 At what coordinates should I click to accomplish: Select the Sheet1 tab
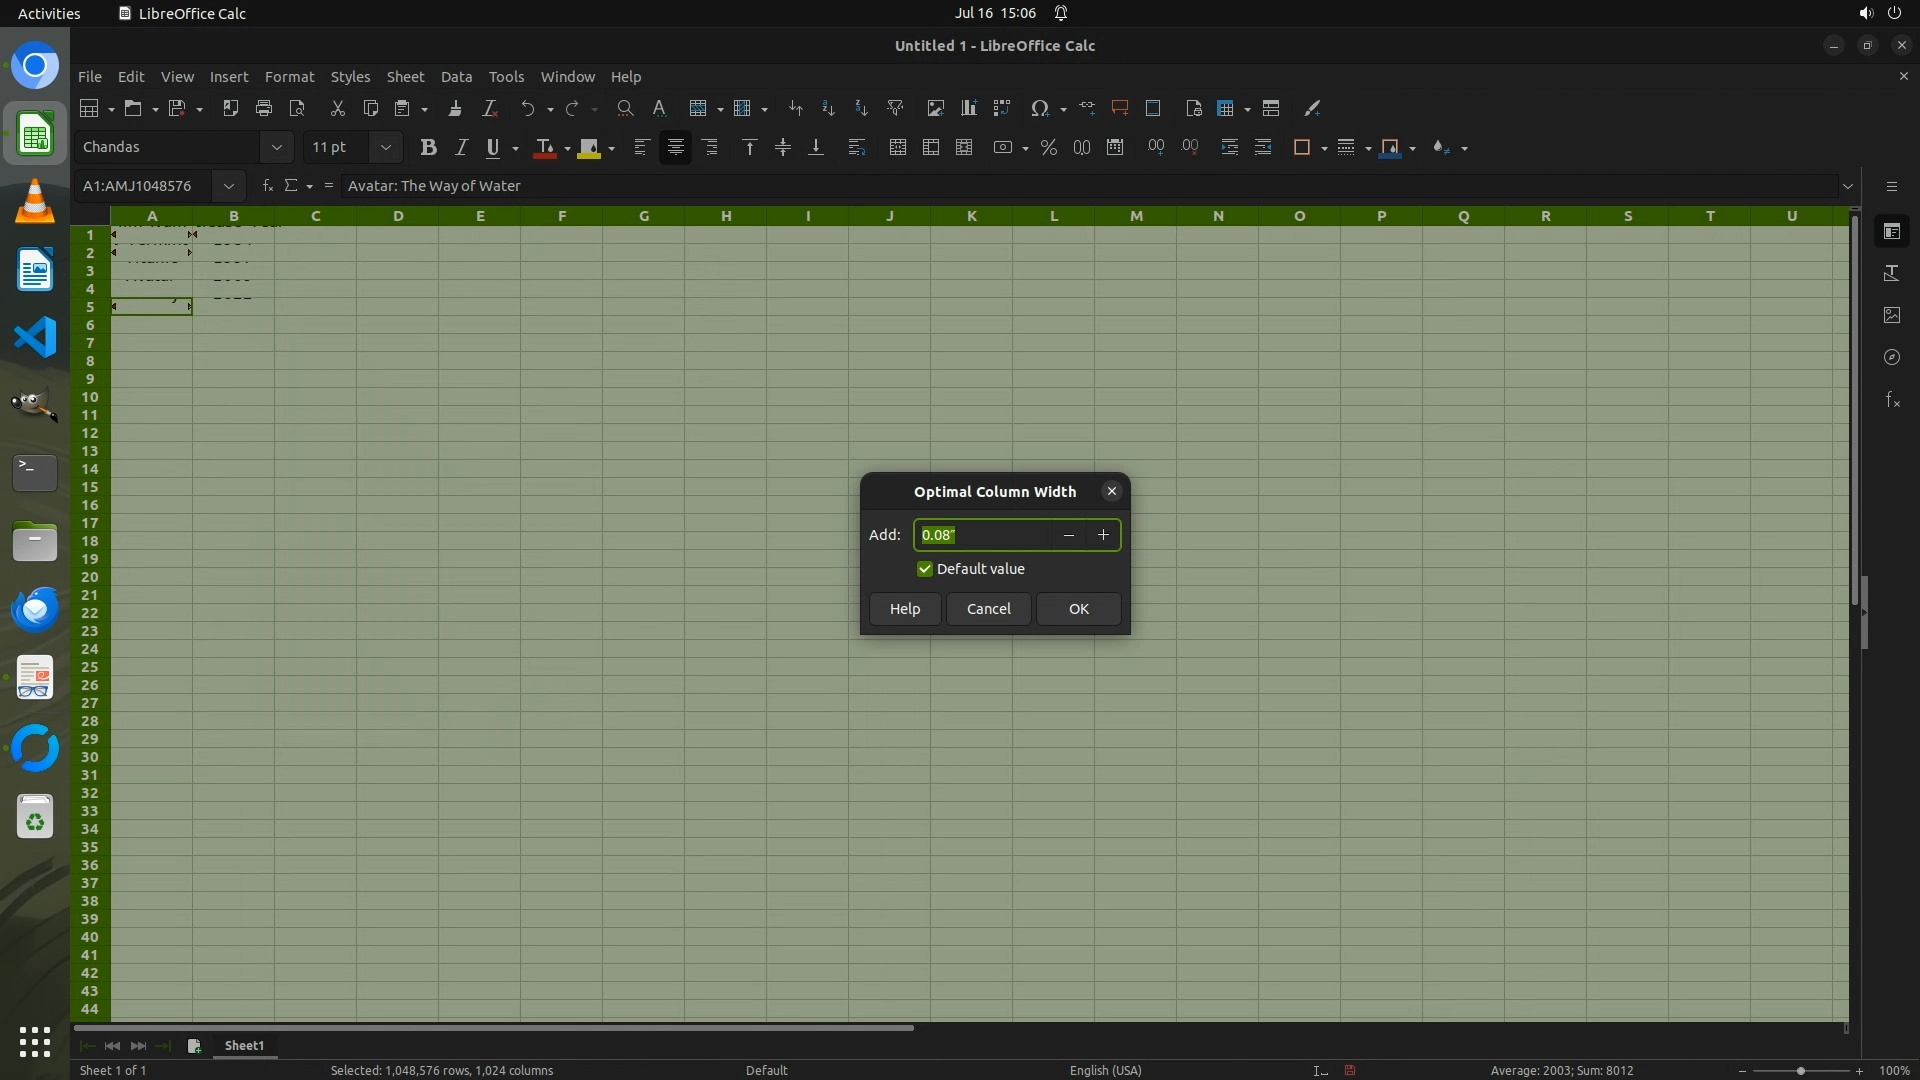coord(244,1045)
